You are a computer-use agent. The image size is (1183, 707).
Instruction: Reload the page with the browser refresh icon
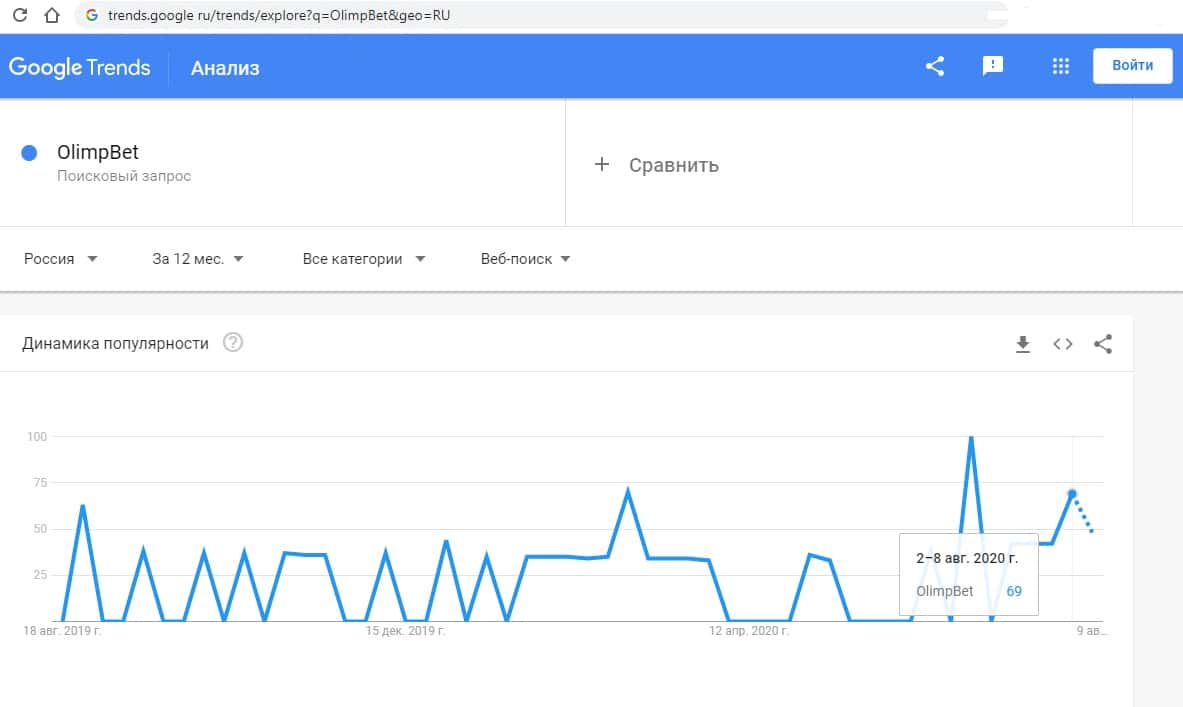pos(19,16)
